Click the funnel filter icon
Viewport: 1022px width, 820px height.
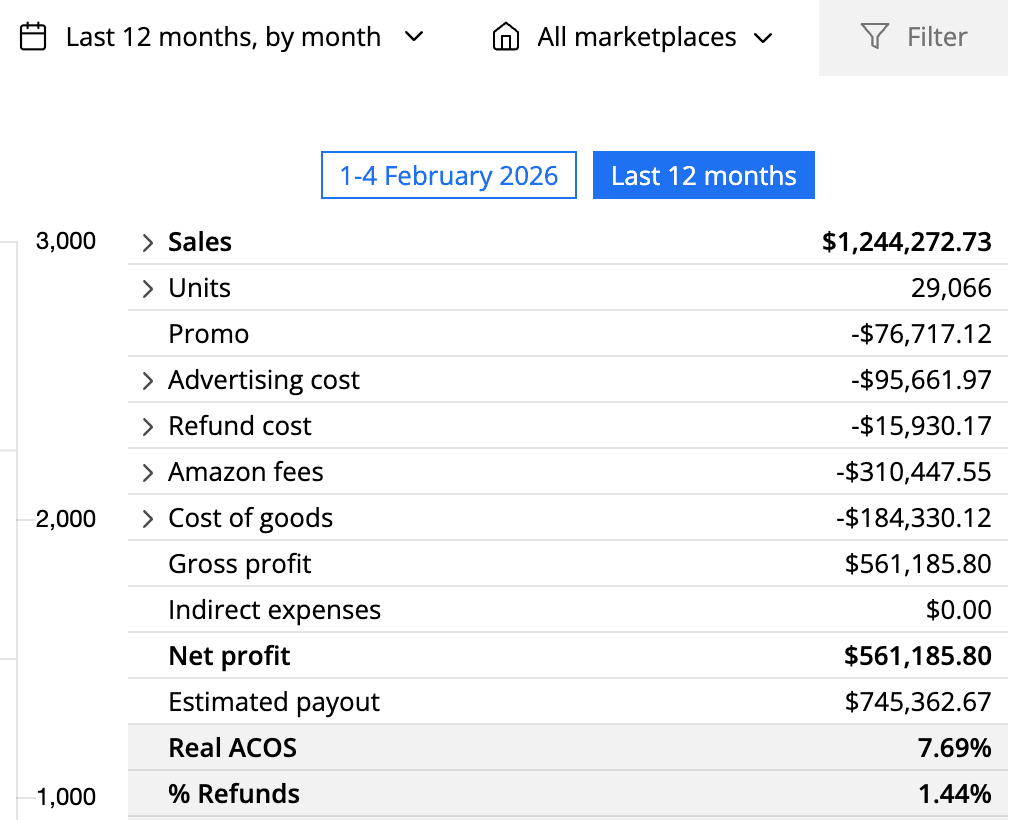coord(874,38)
